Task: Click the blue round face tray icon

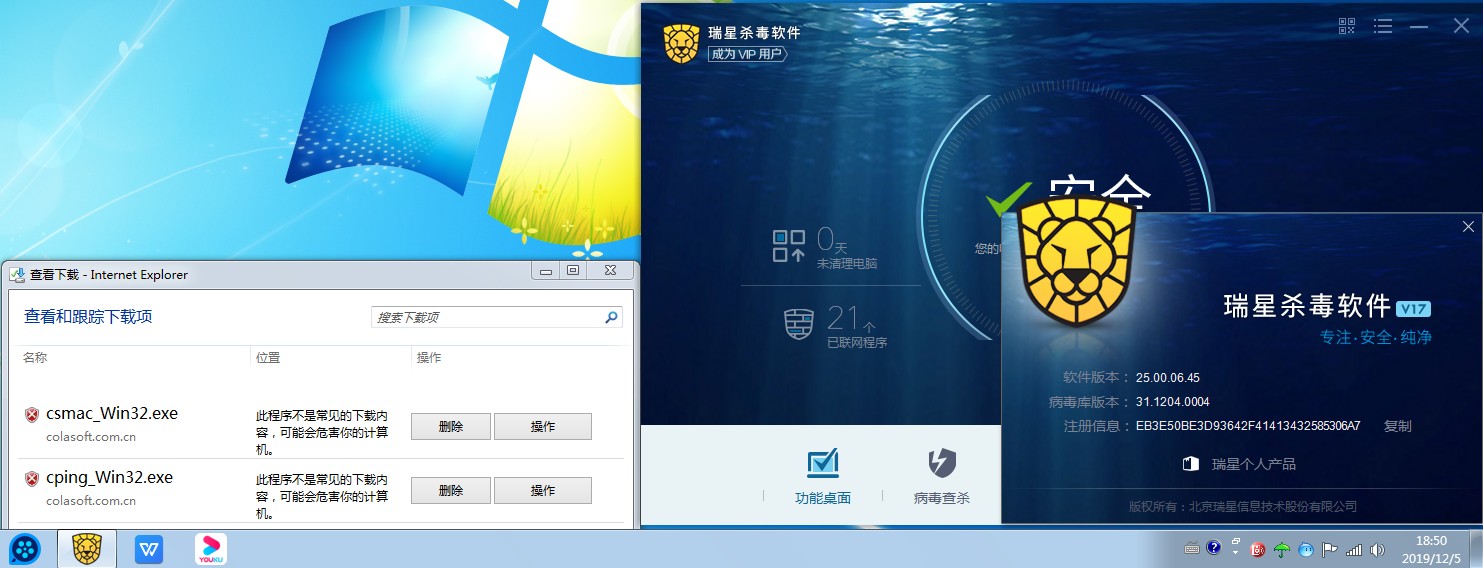Action: (1306, 549)
